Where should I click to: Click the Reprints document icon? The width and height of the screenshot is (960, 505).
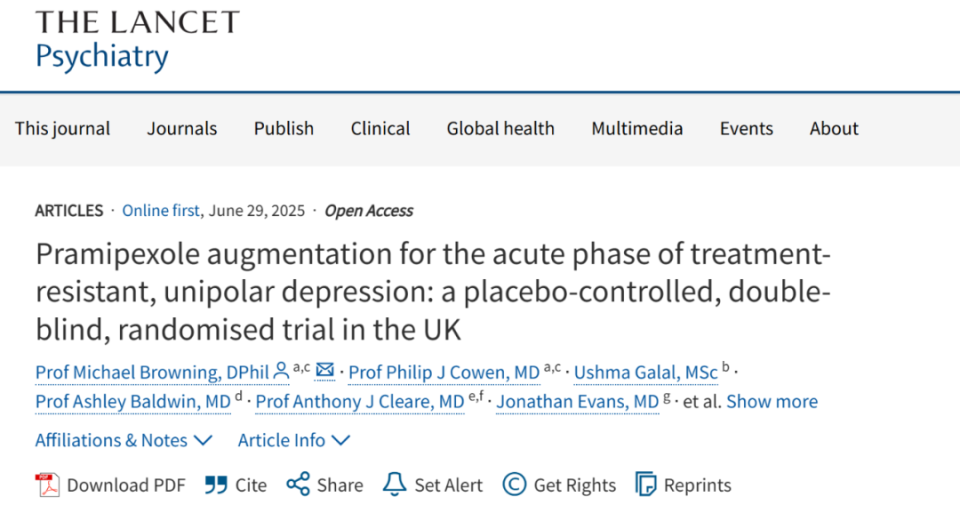click(x=645, y=485)
